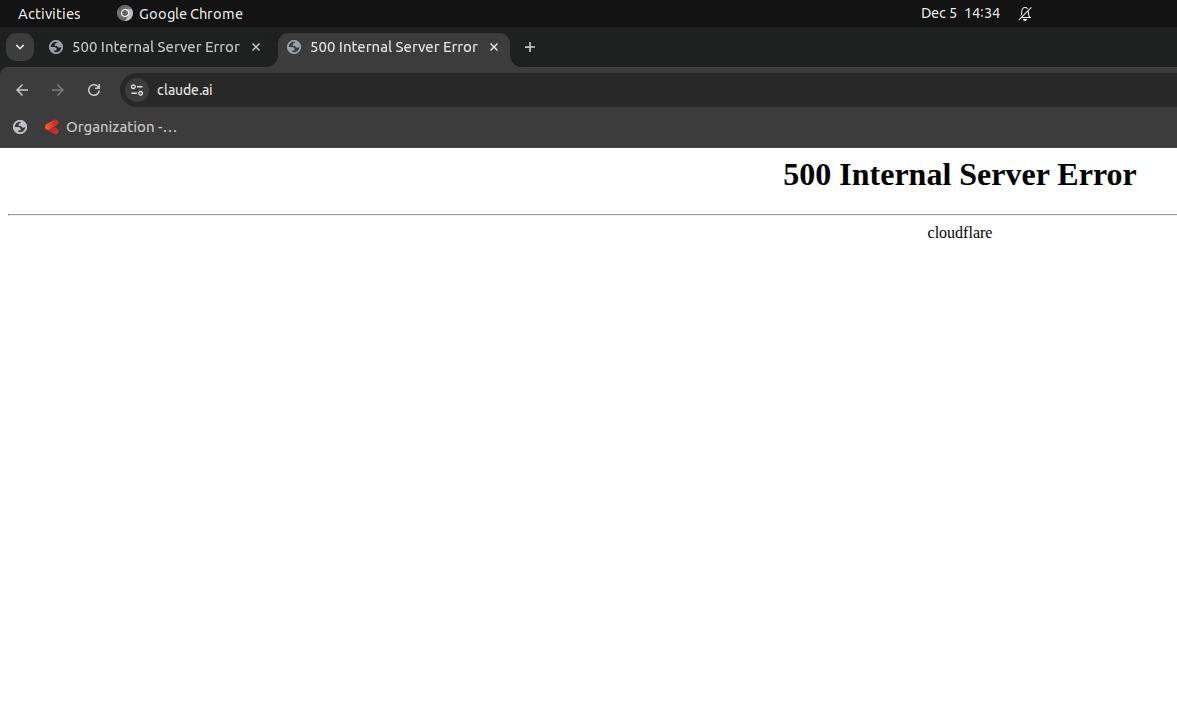Screen dimensions: 1177x720
Task: Click the muted notification bell in the top bar
Action: click(x=1024, y=13)
